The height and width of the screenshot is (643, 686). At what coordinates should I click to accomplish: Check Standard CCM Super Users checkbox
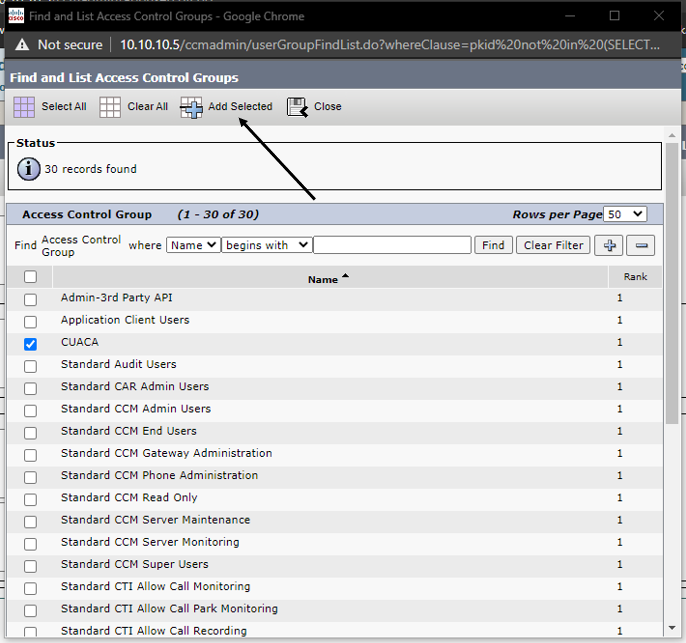pos(30,566)
